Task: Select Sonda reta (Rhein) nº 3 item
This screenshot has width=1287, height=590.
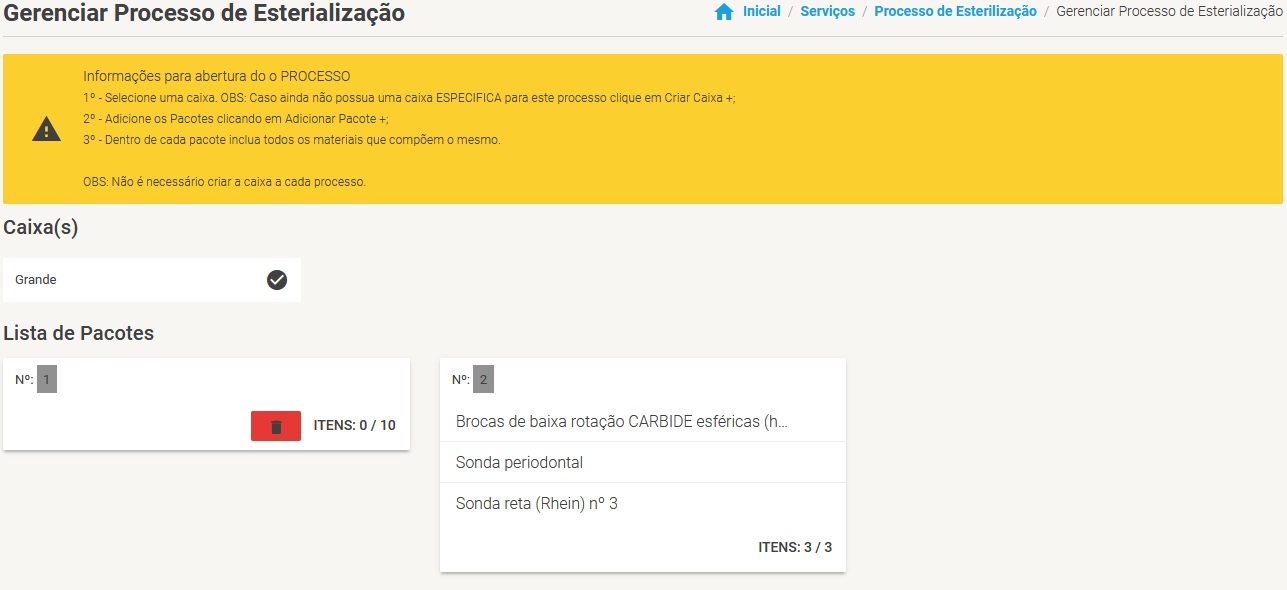Action: [536, 504]
